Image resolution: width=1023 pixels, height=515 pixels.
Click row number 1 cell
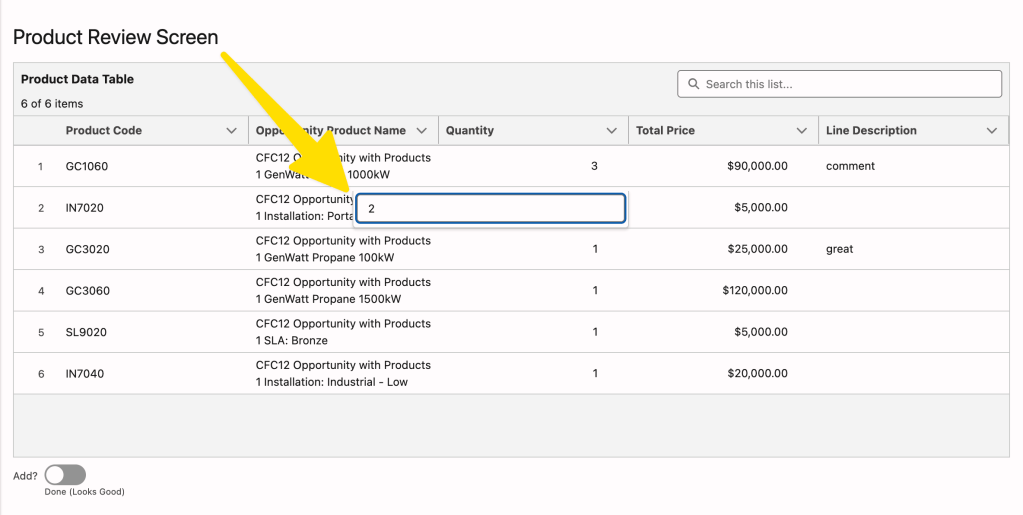click(x=40, y=166)
